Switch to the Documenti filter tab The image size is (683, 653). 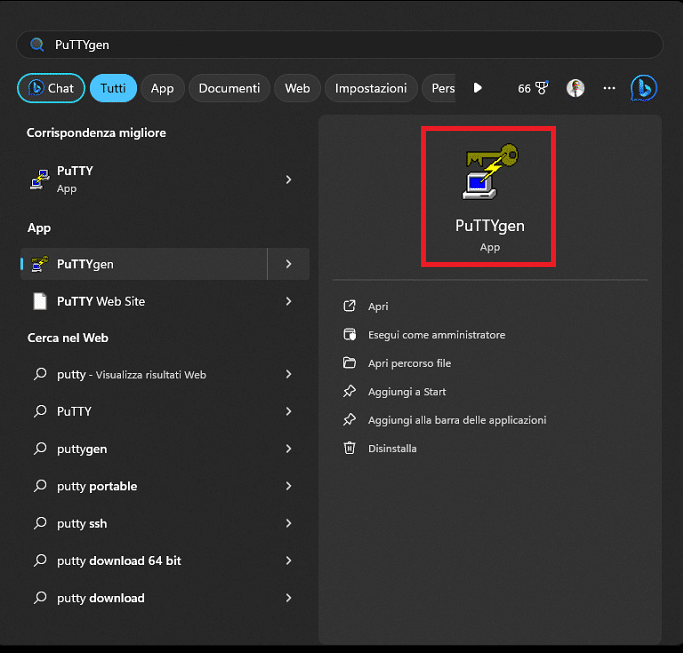click(x=230, y=88)
